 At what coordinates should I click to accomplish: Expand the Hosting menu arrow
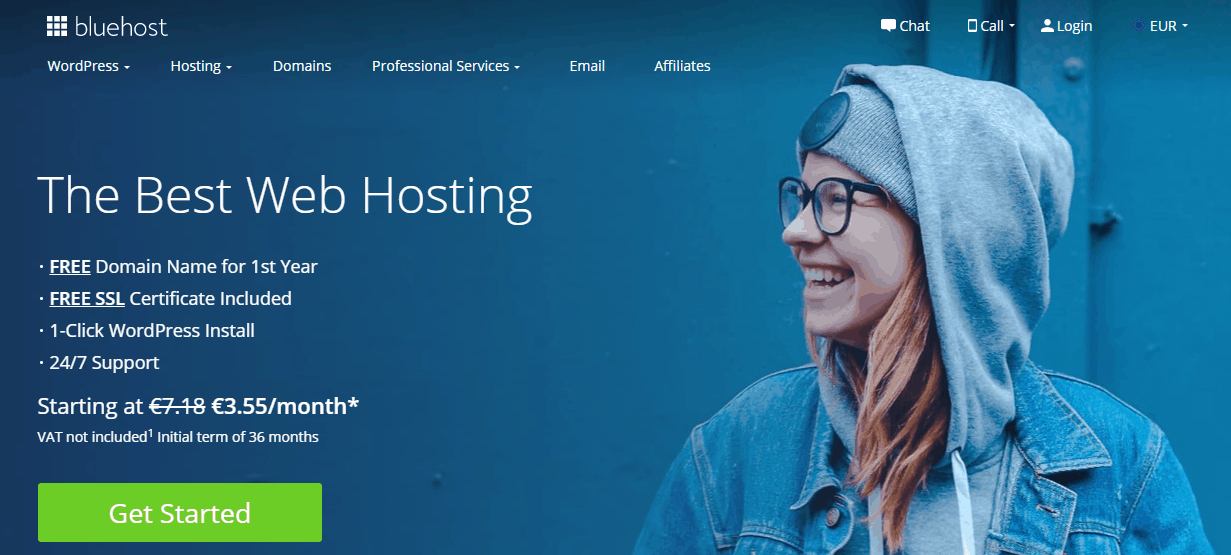229,68
